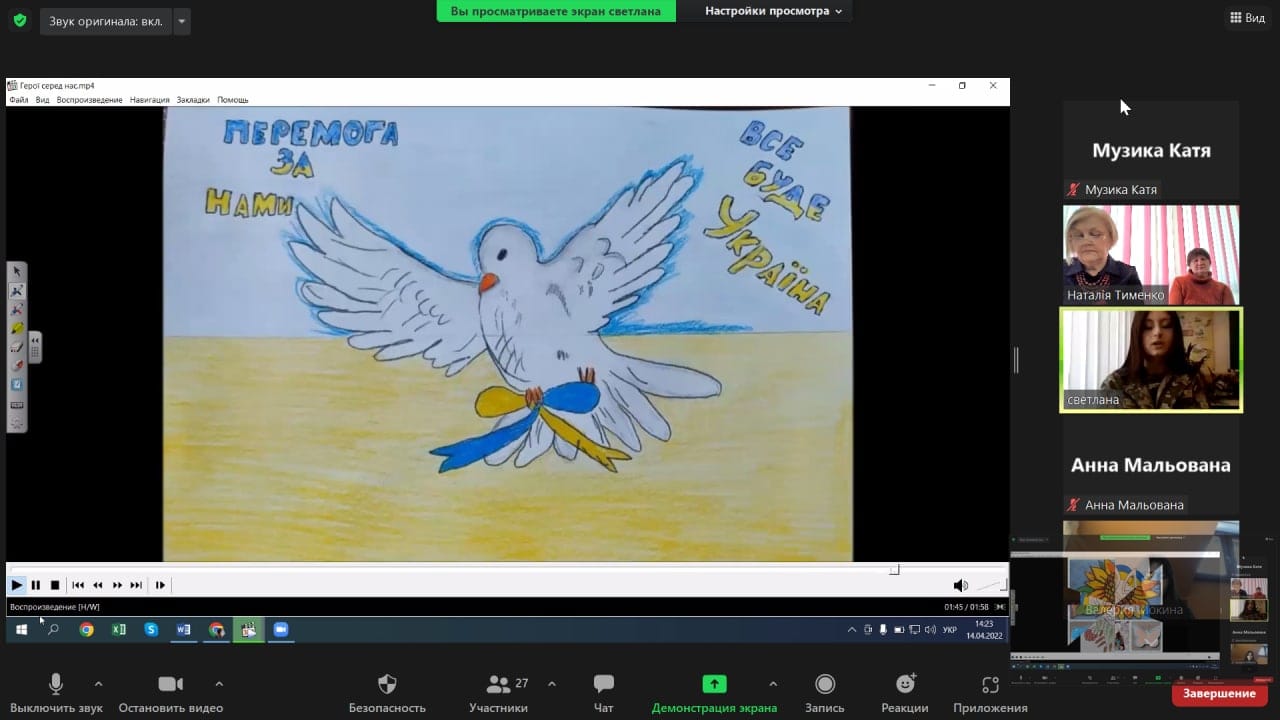Click the Демонстрация экрана share button

(x=714, y=692)
